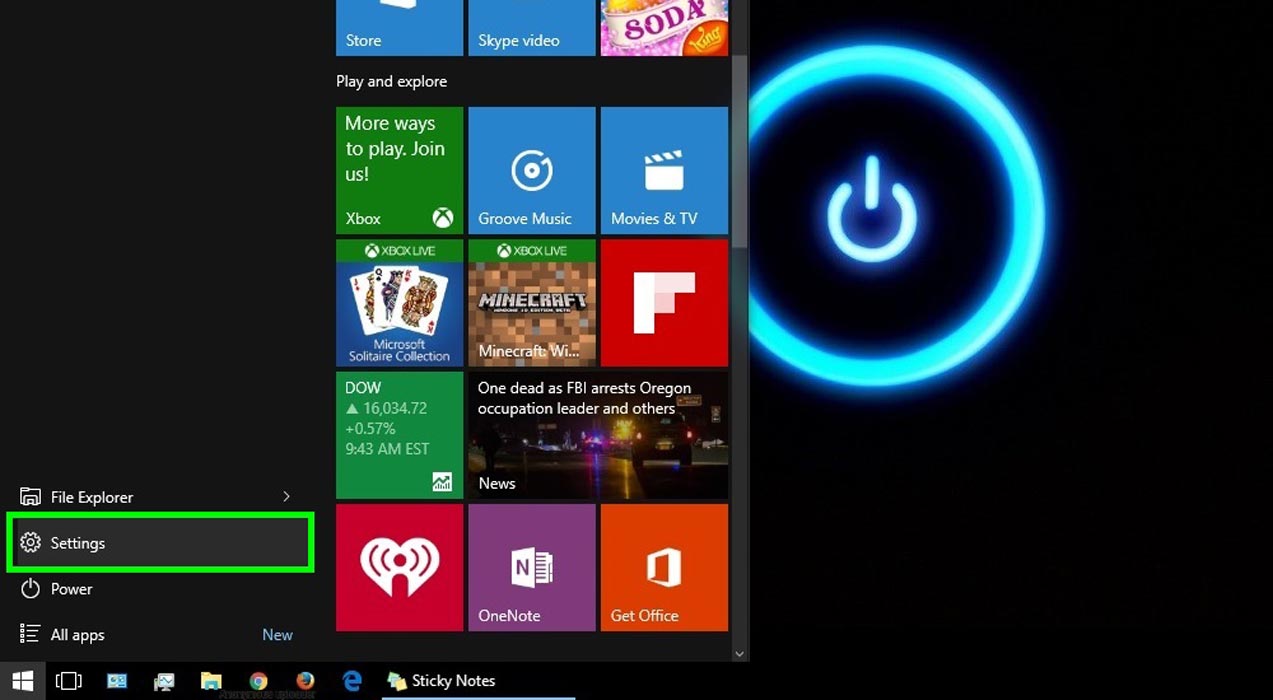This screenshot has width=1273, height=700.
Task: Launch Firefox from the taskbar
Action: [305, 681]
